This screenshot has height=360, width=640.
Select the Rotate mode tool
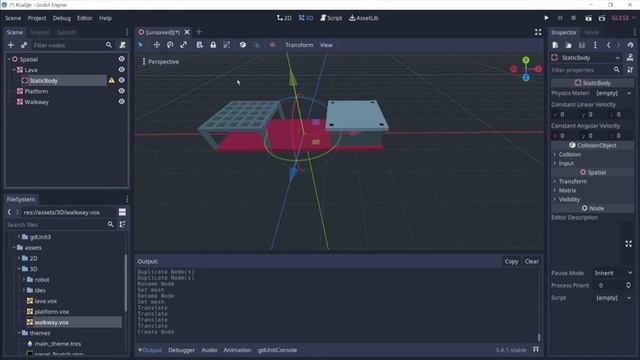tap(170, 45)
